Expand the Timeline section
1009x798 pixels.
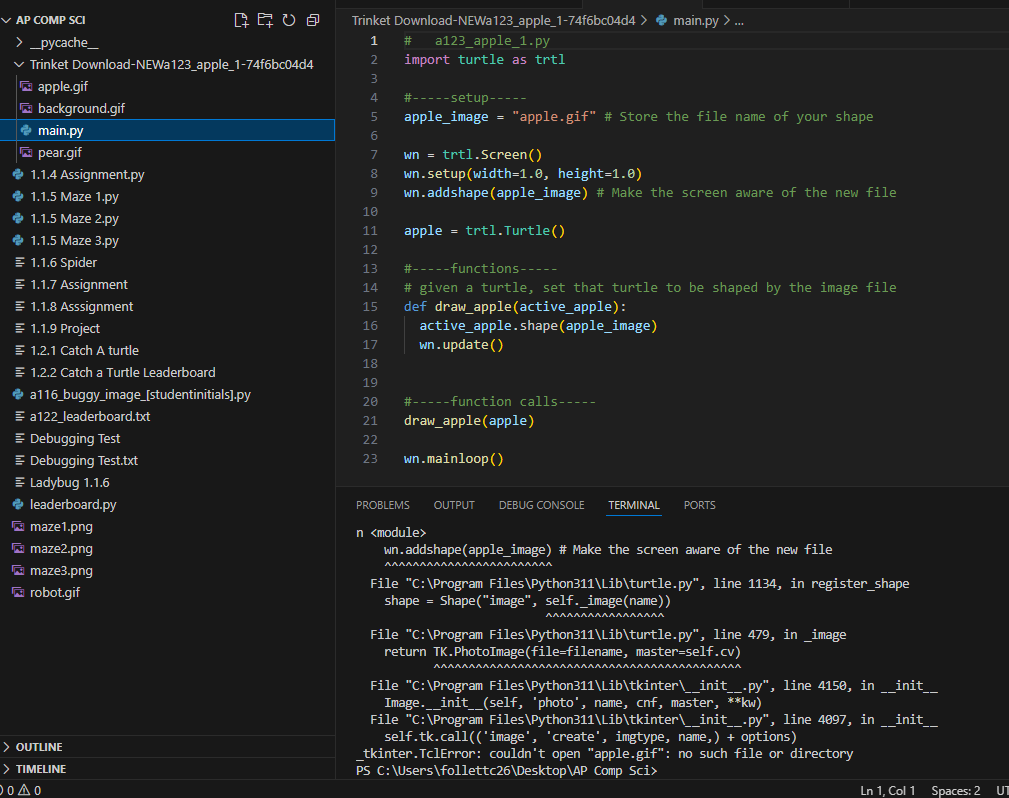[x=40, y=769]
